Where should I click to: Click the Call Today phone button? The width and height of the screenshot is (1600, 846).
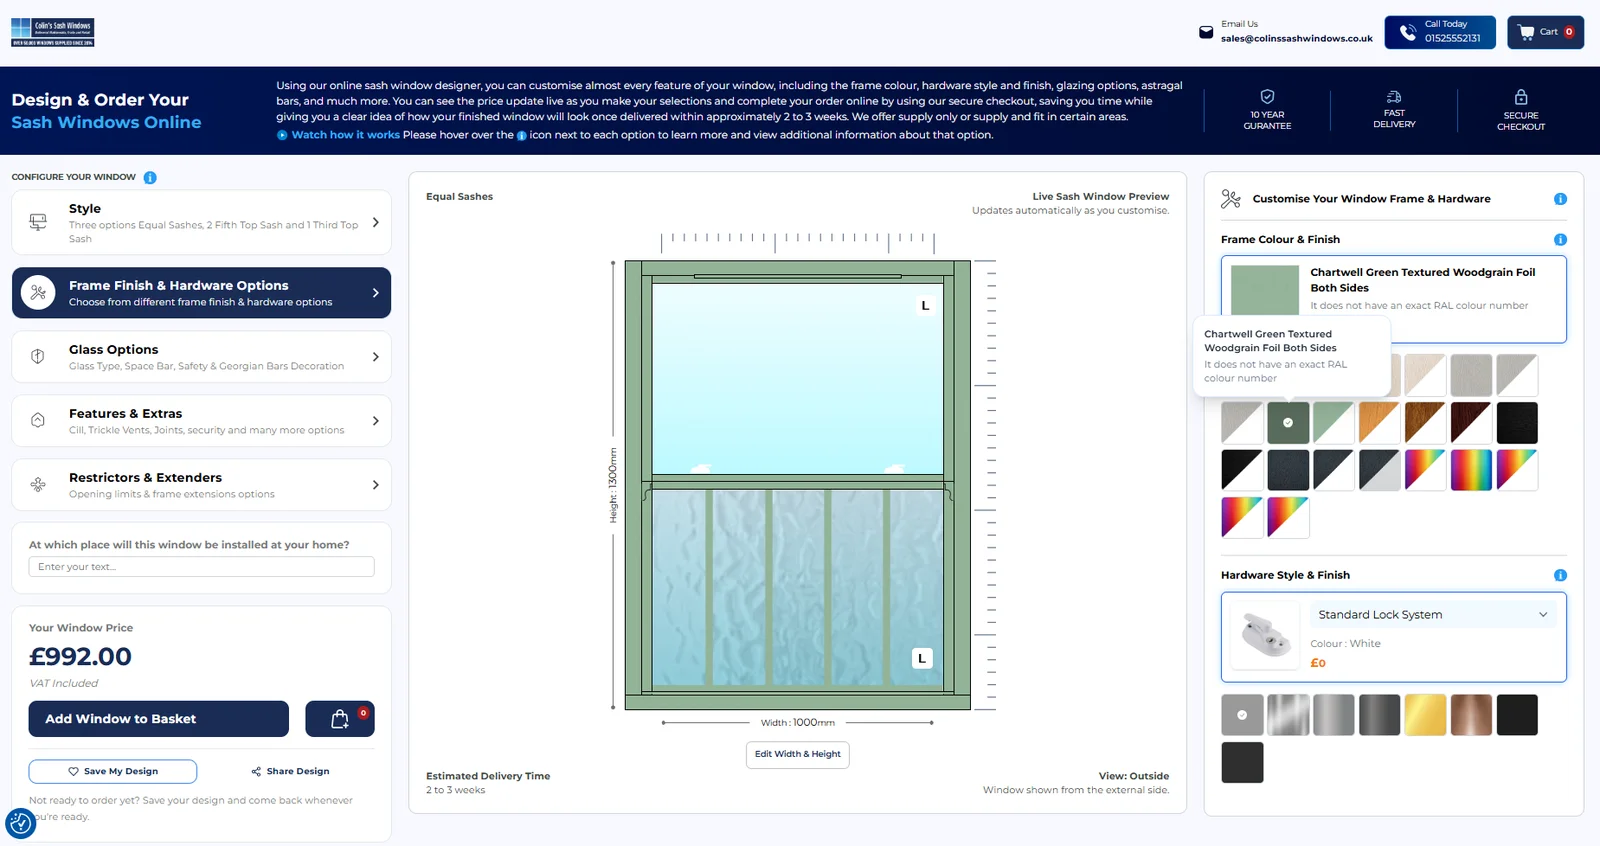[x=1440, y=32]
